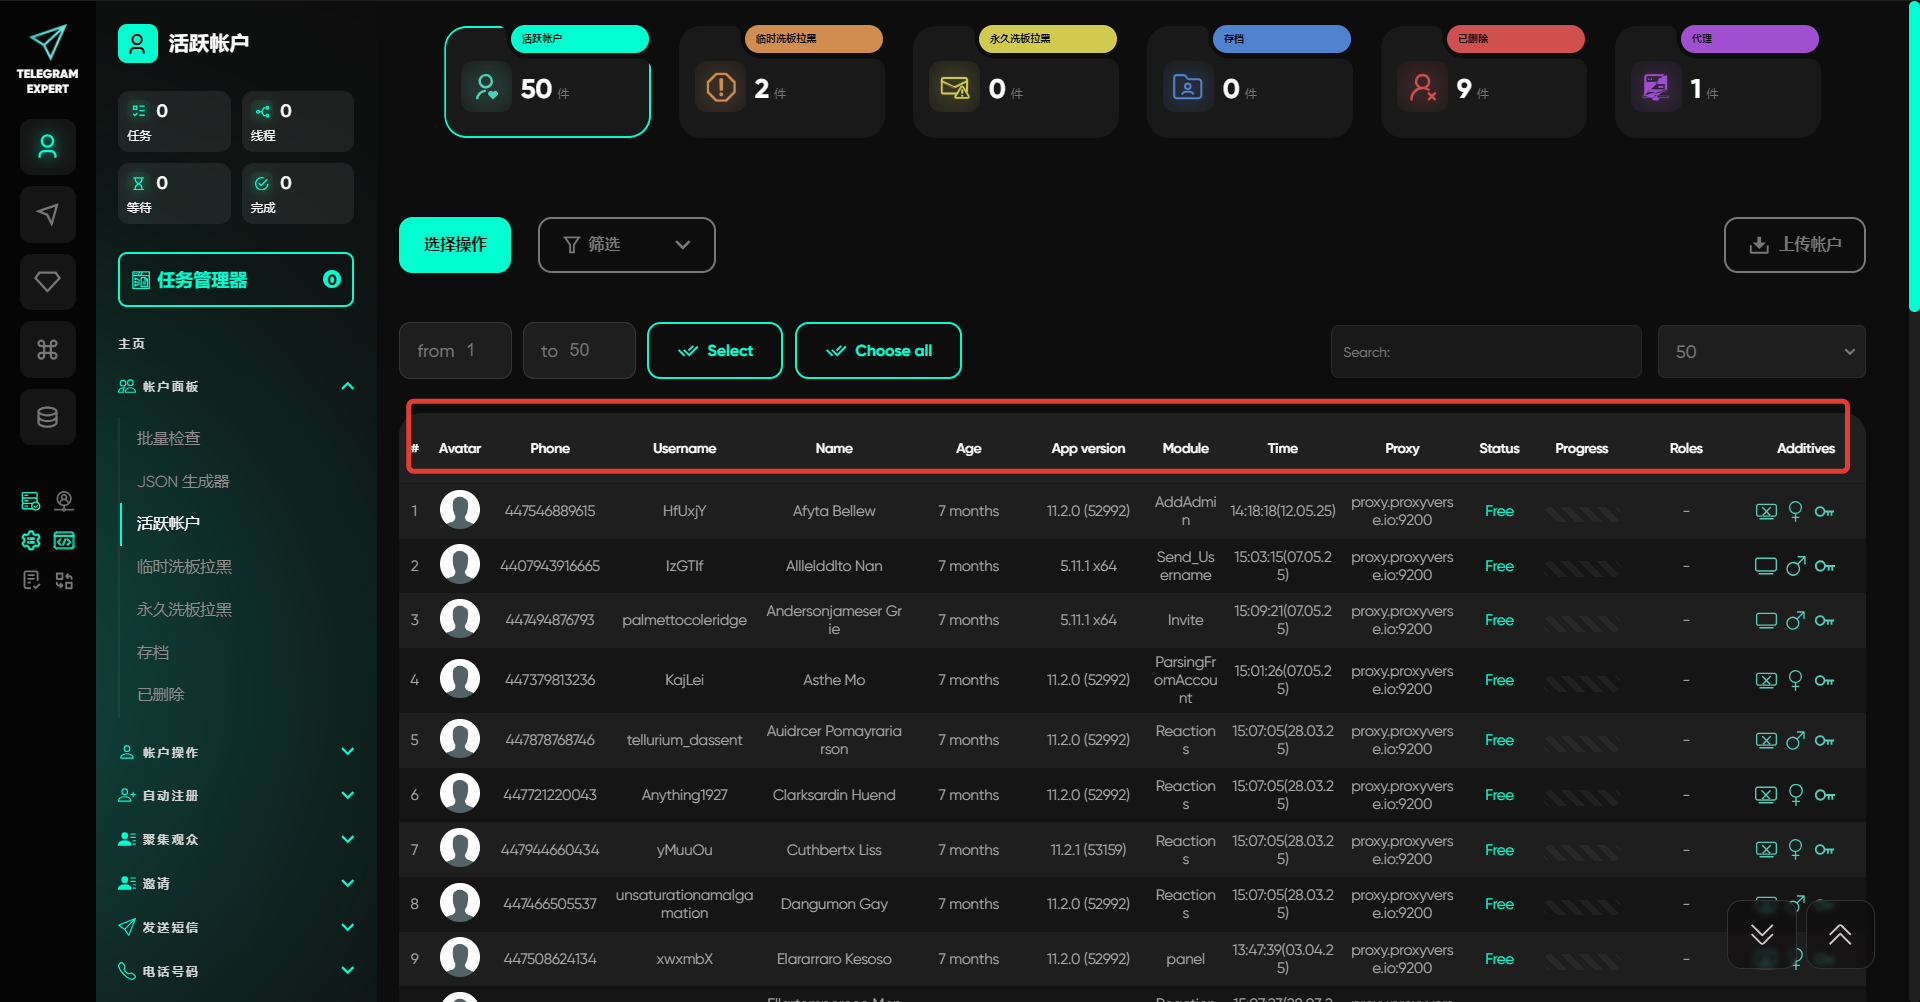Click the green settings gear icon
1920x1002 pixels.
point(31,541)
